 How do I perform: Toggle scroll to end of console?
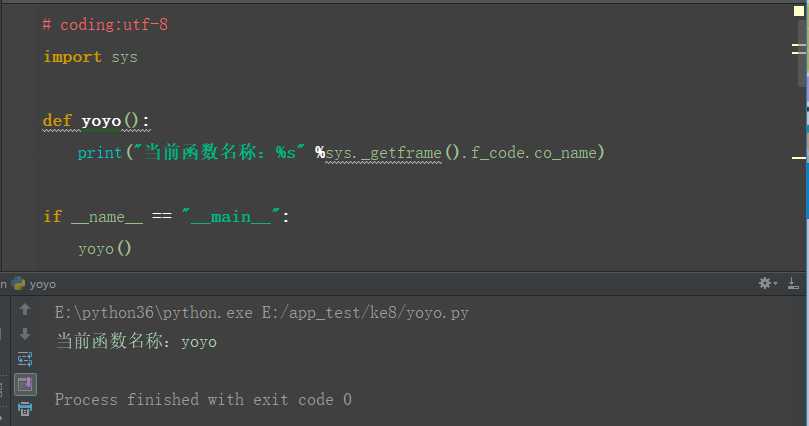pyautogui.click(x=25, y=384)
